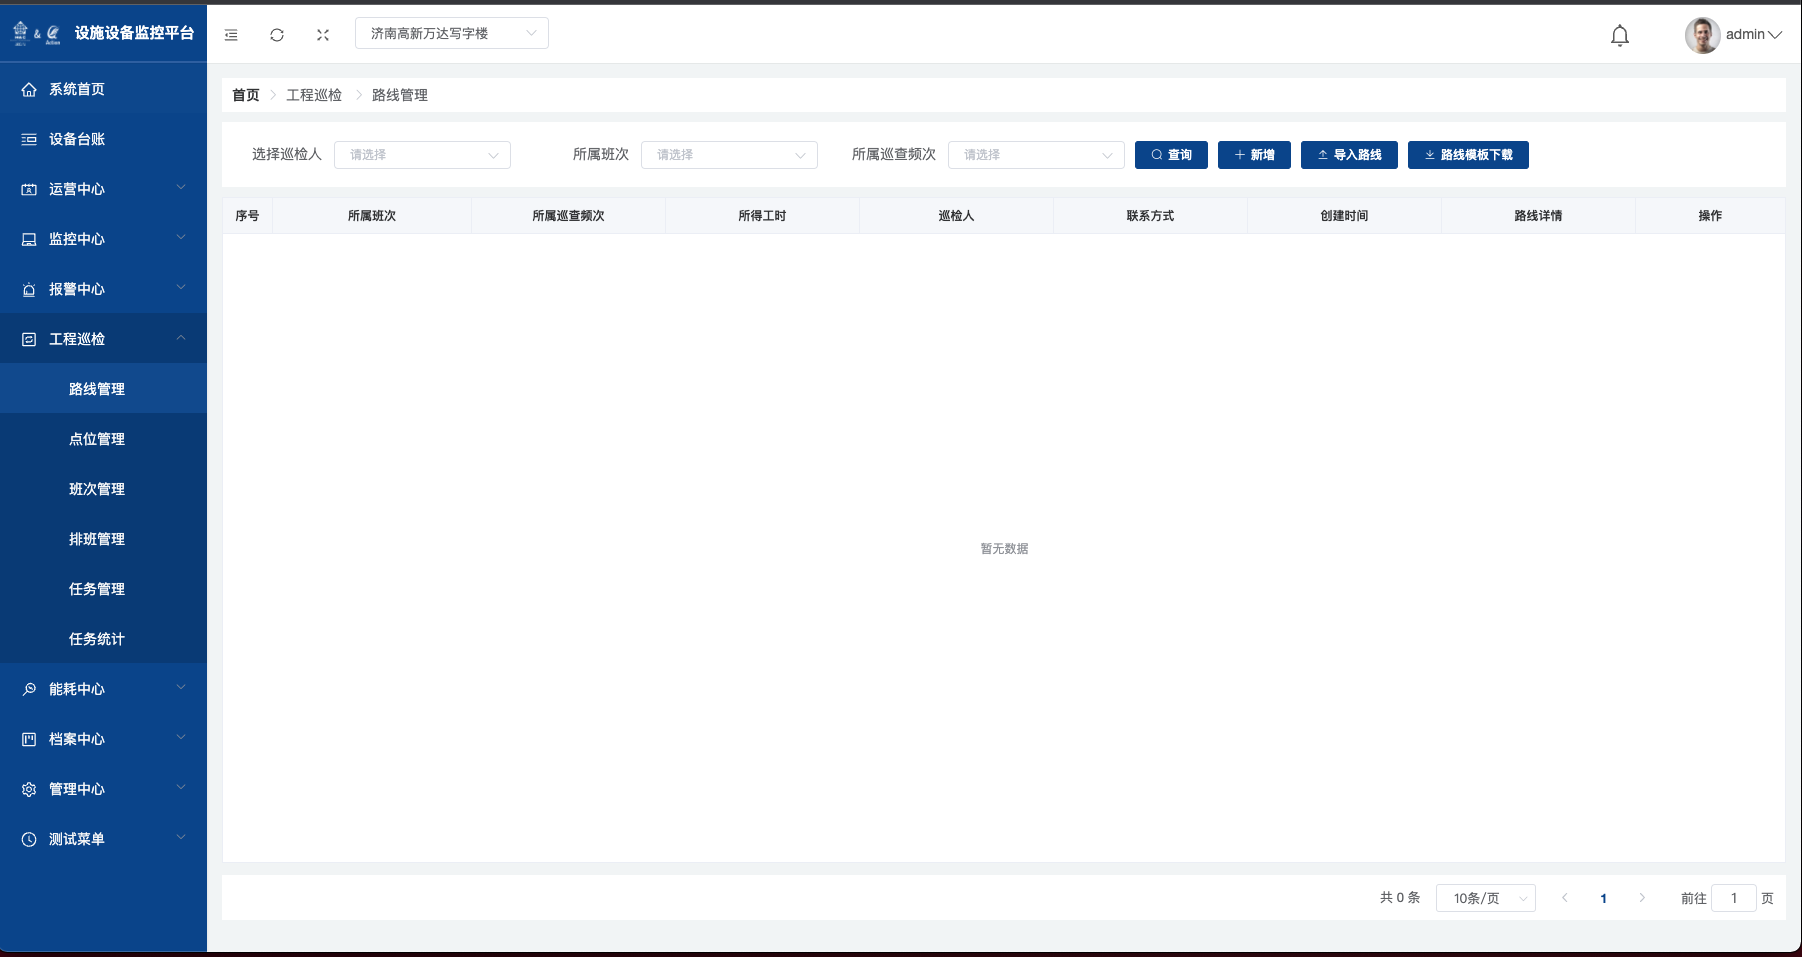Click the 前往 page number input field
The image size is (1802, 957).
tap(1733, 898)
